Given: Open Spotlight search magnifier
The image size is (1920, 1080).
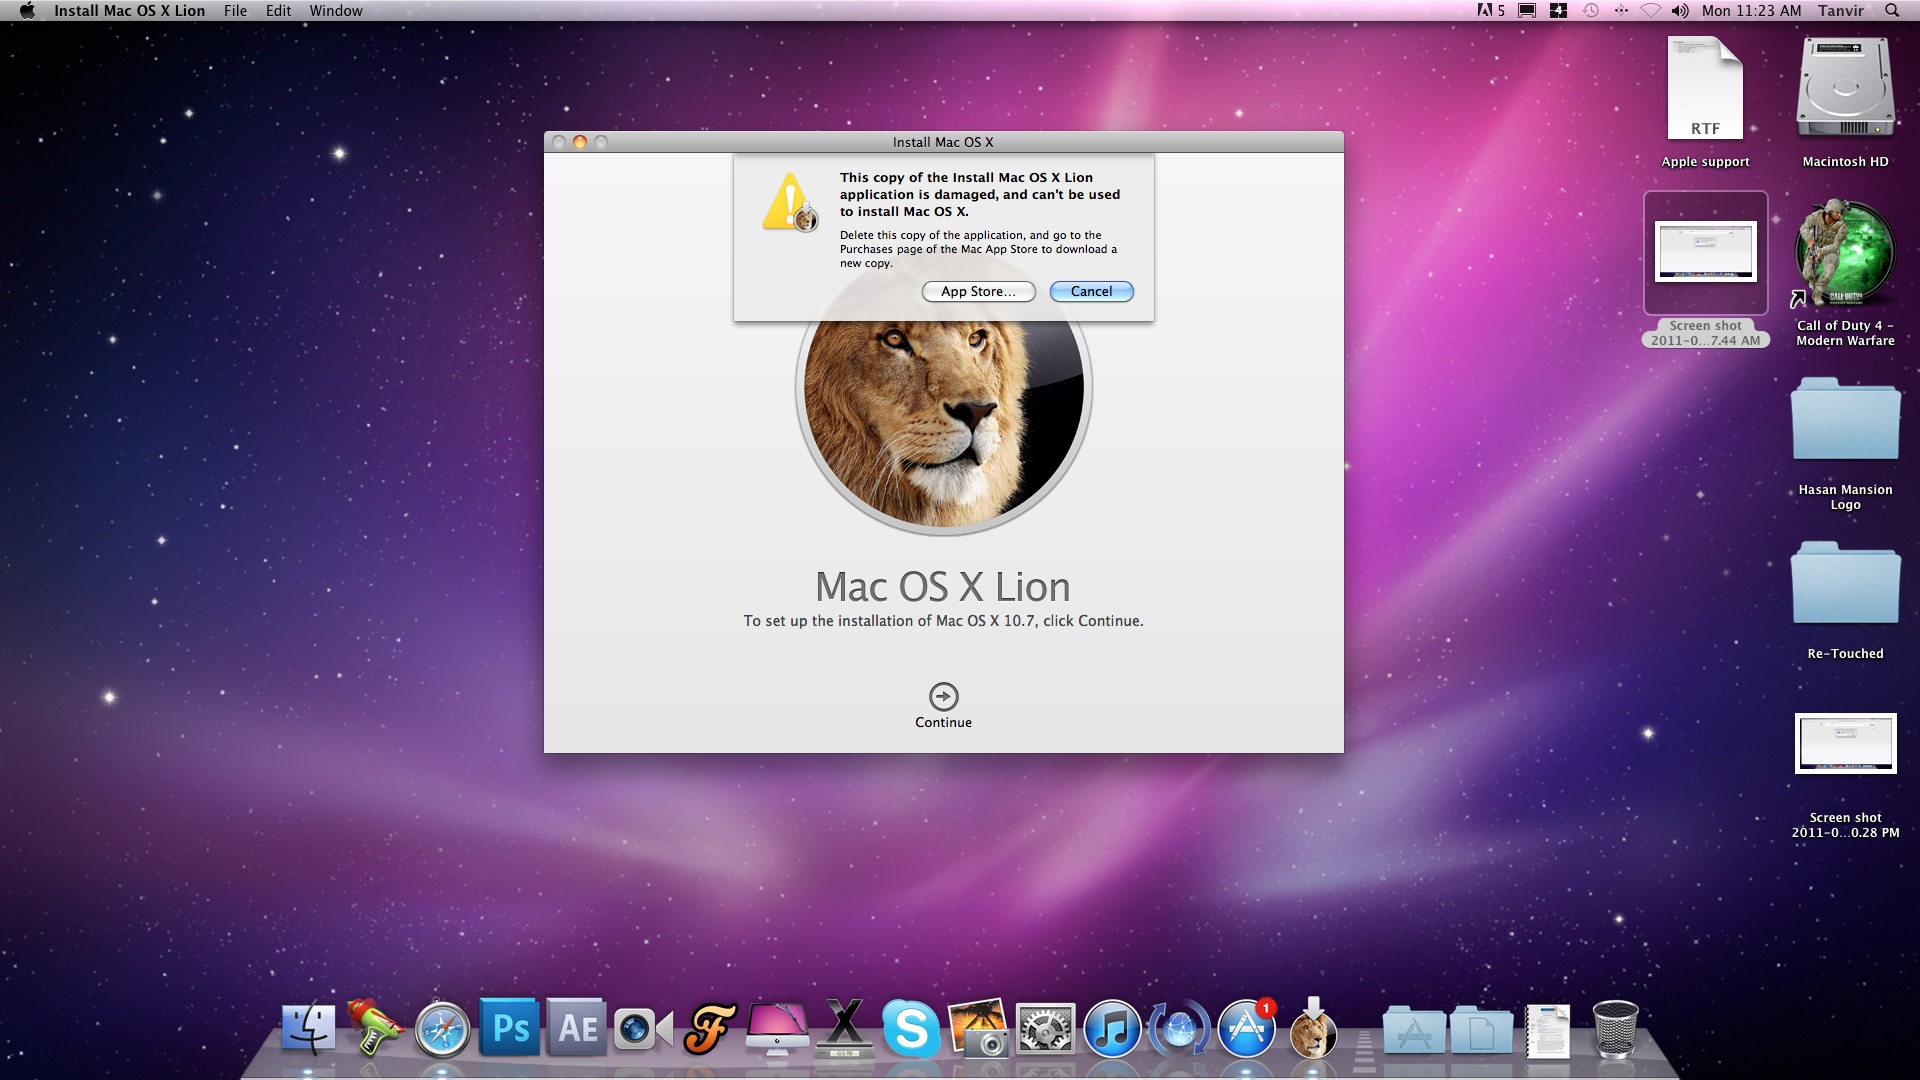Looking at the screenshot, I should click(x=1892, y=11).
